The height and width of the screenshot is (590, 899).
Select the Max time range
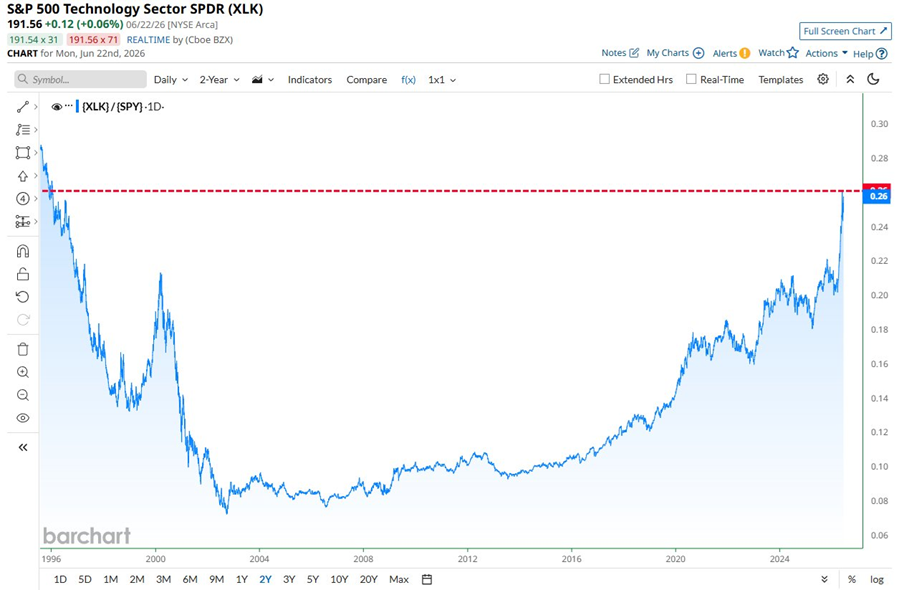(x=399, y=579)
